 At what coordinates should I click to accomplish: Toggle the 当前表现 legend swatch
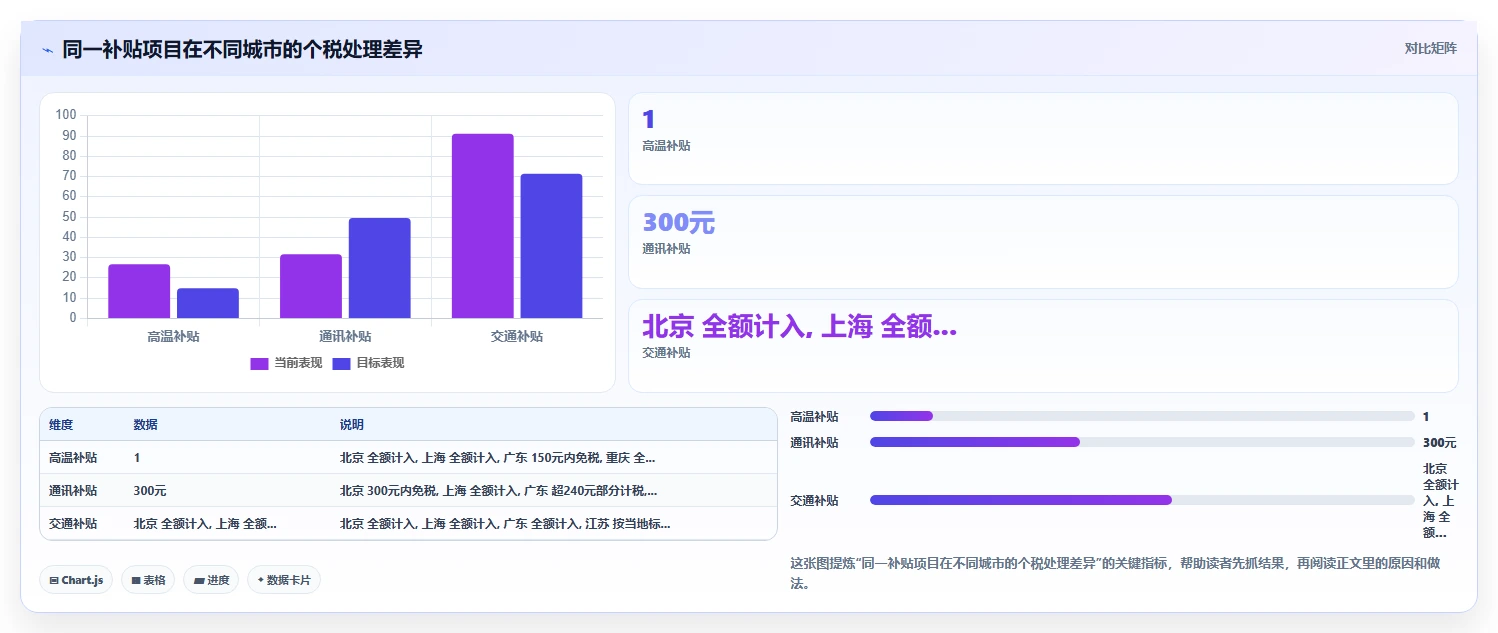click(259, 363)
